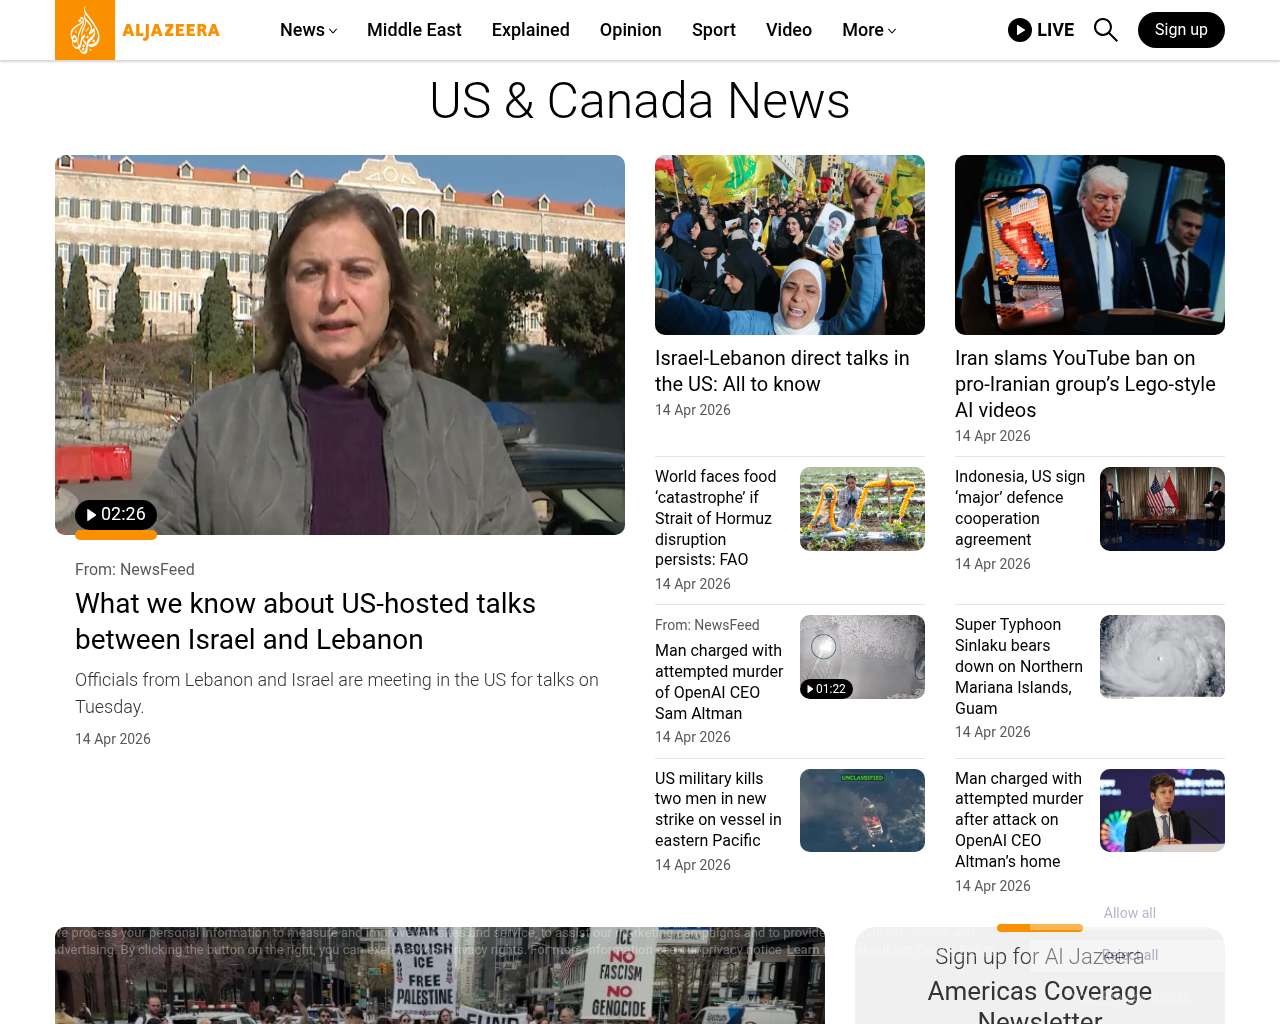Click the LIVE play icon
This screenshot has width=1280, height=1024.
click(1019, 30)
